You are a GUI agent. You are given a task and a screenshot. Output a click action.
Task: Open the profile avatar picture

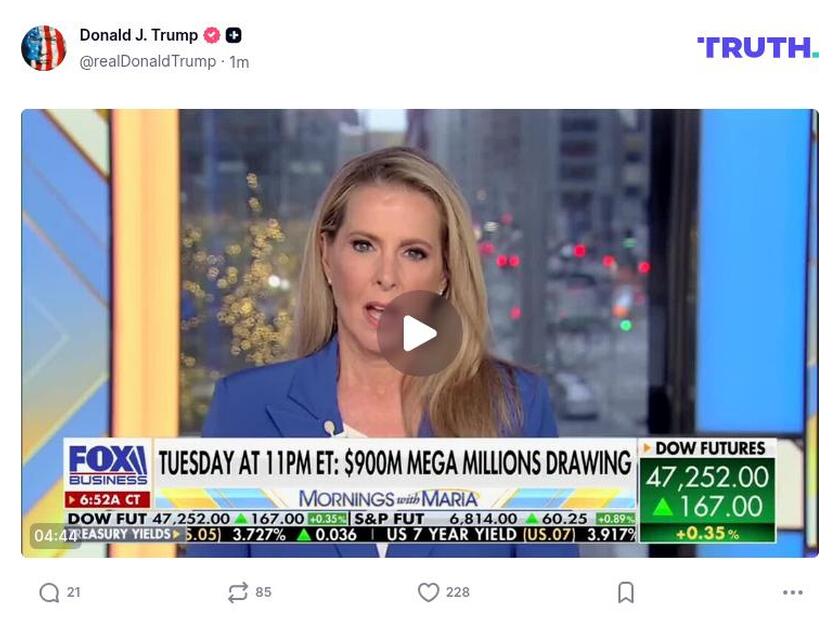click(43, 48)
